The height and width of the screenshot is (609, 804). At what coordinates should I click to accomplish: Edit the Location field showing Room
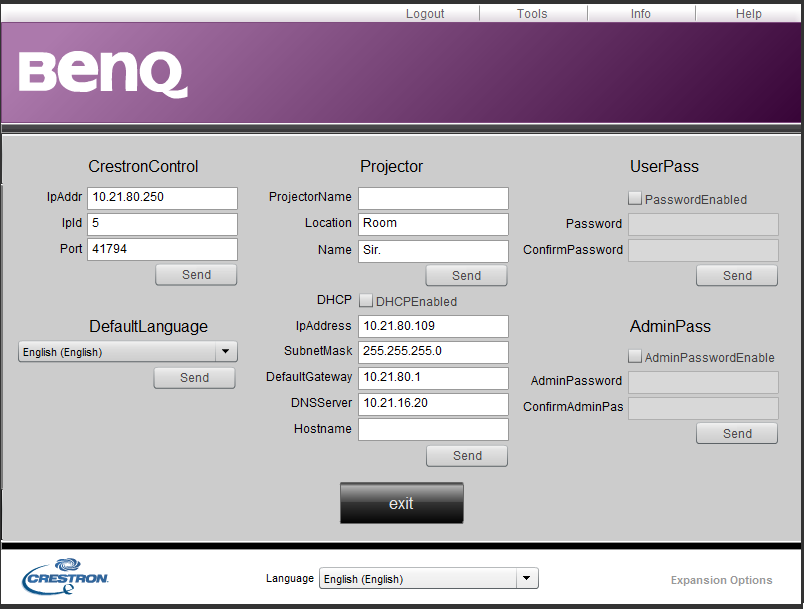[x=433, y=225]
